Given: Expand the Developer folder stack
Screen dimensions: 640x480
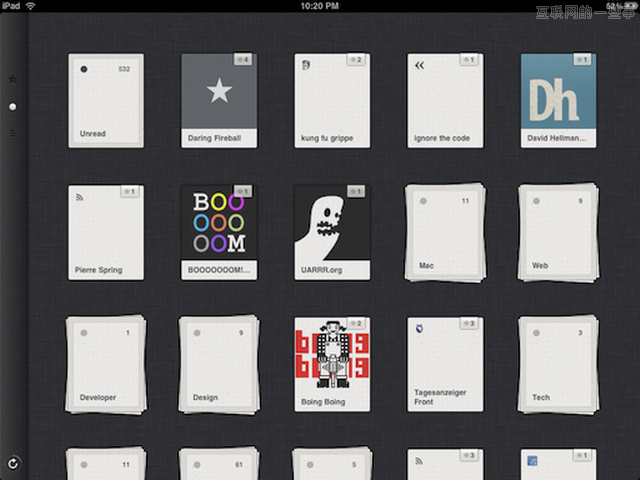Looking at the screenshot, I should pyautogui.click(x=106, y=364).
